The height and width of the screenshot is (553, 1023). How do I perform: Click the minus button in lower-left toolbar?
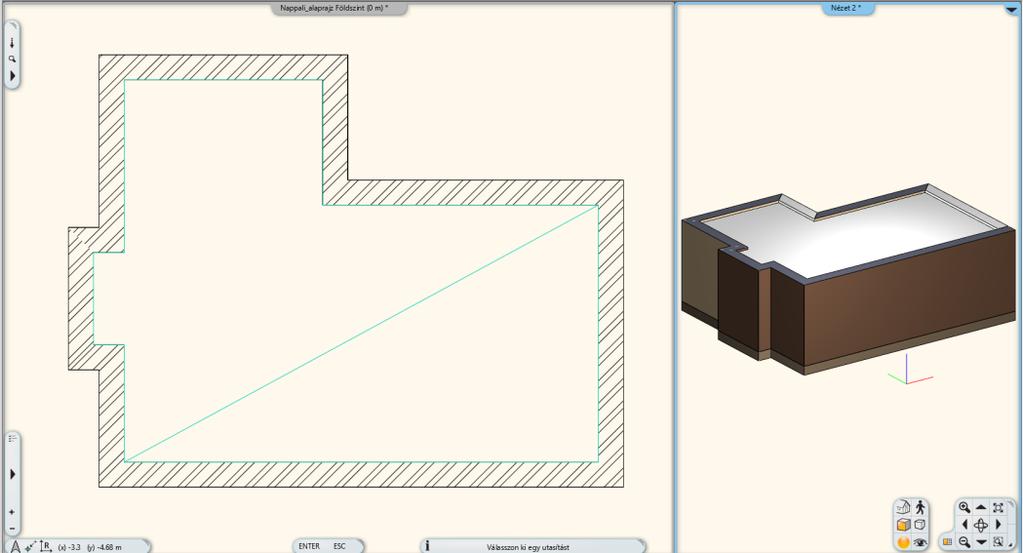pyautogui.click(x=12, y=528)
